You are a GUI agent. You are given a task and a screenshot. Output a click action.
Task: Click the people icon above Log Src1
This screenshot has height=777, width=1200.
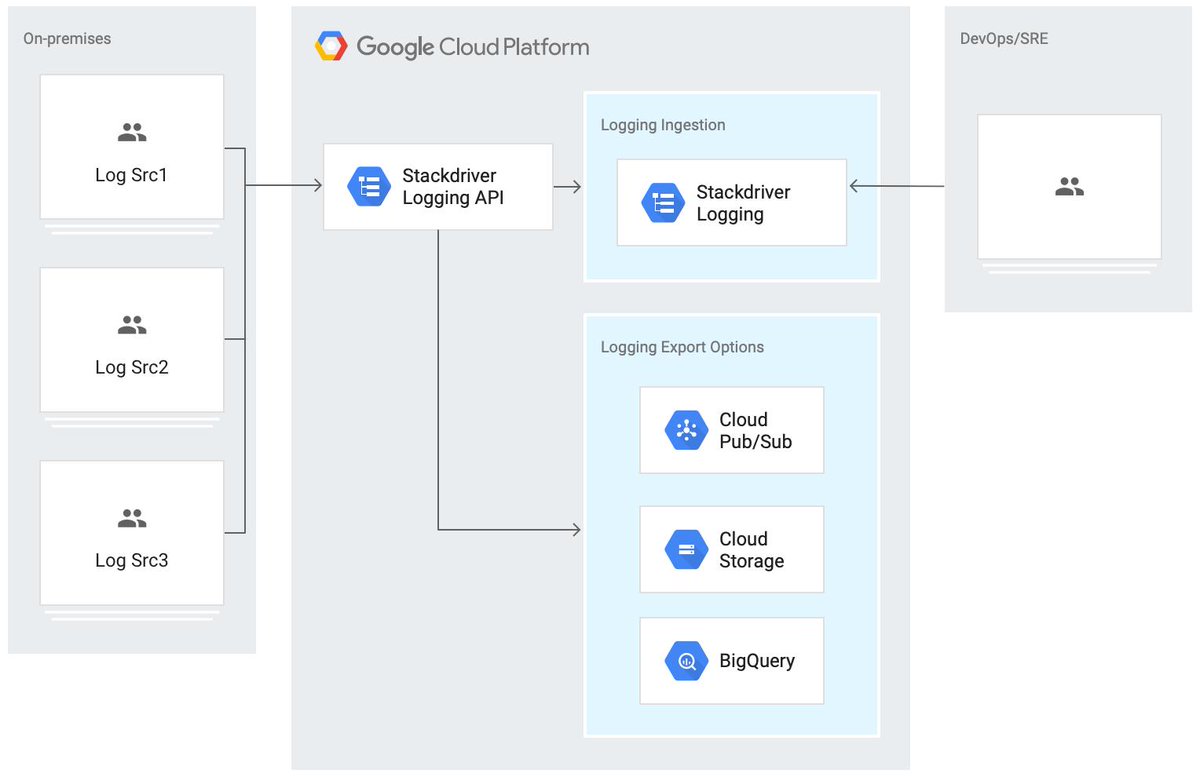tap(132, 132)
